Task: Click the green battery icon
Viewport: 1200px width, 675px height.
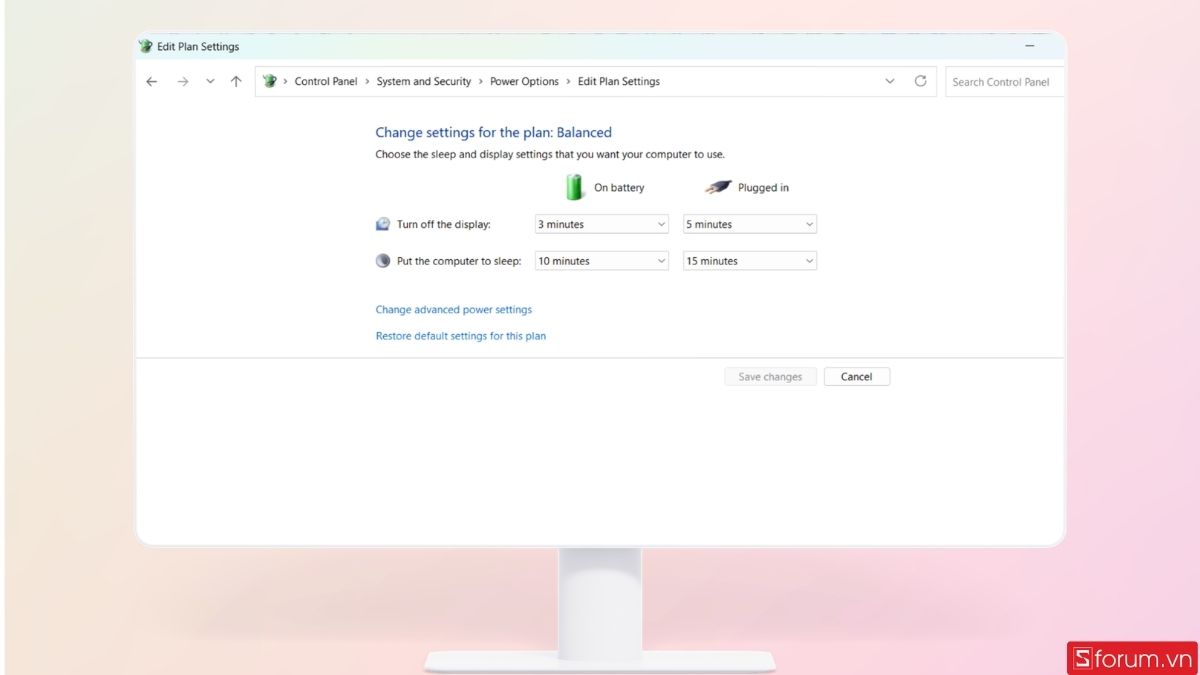Action: [x=574, y=187]
